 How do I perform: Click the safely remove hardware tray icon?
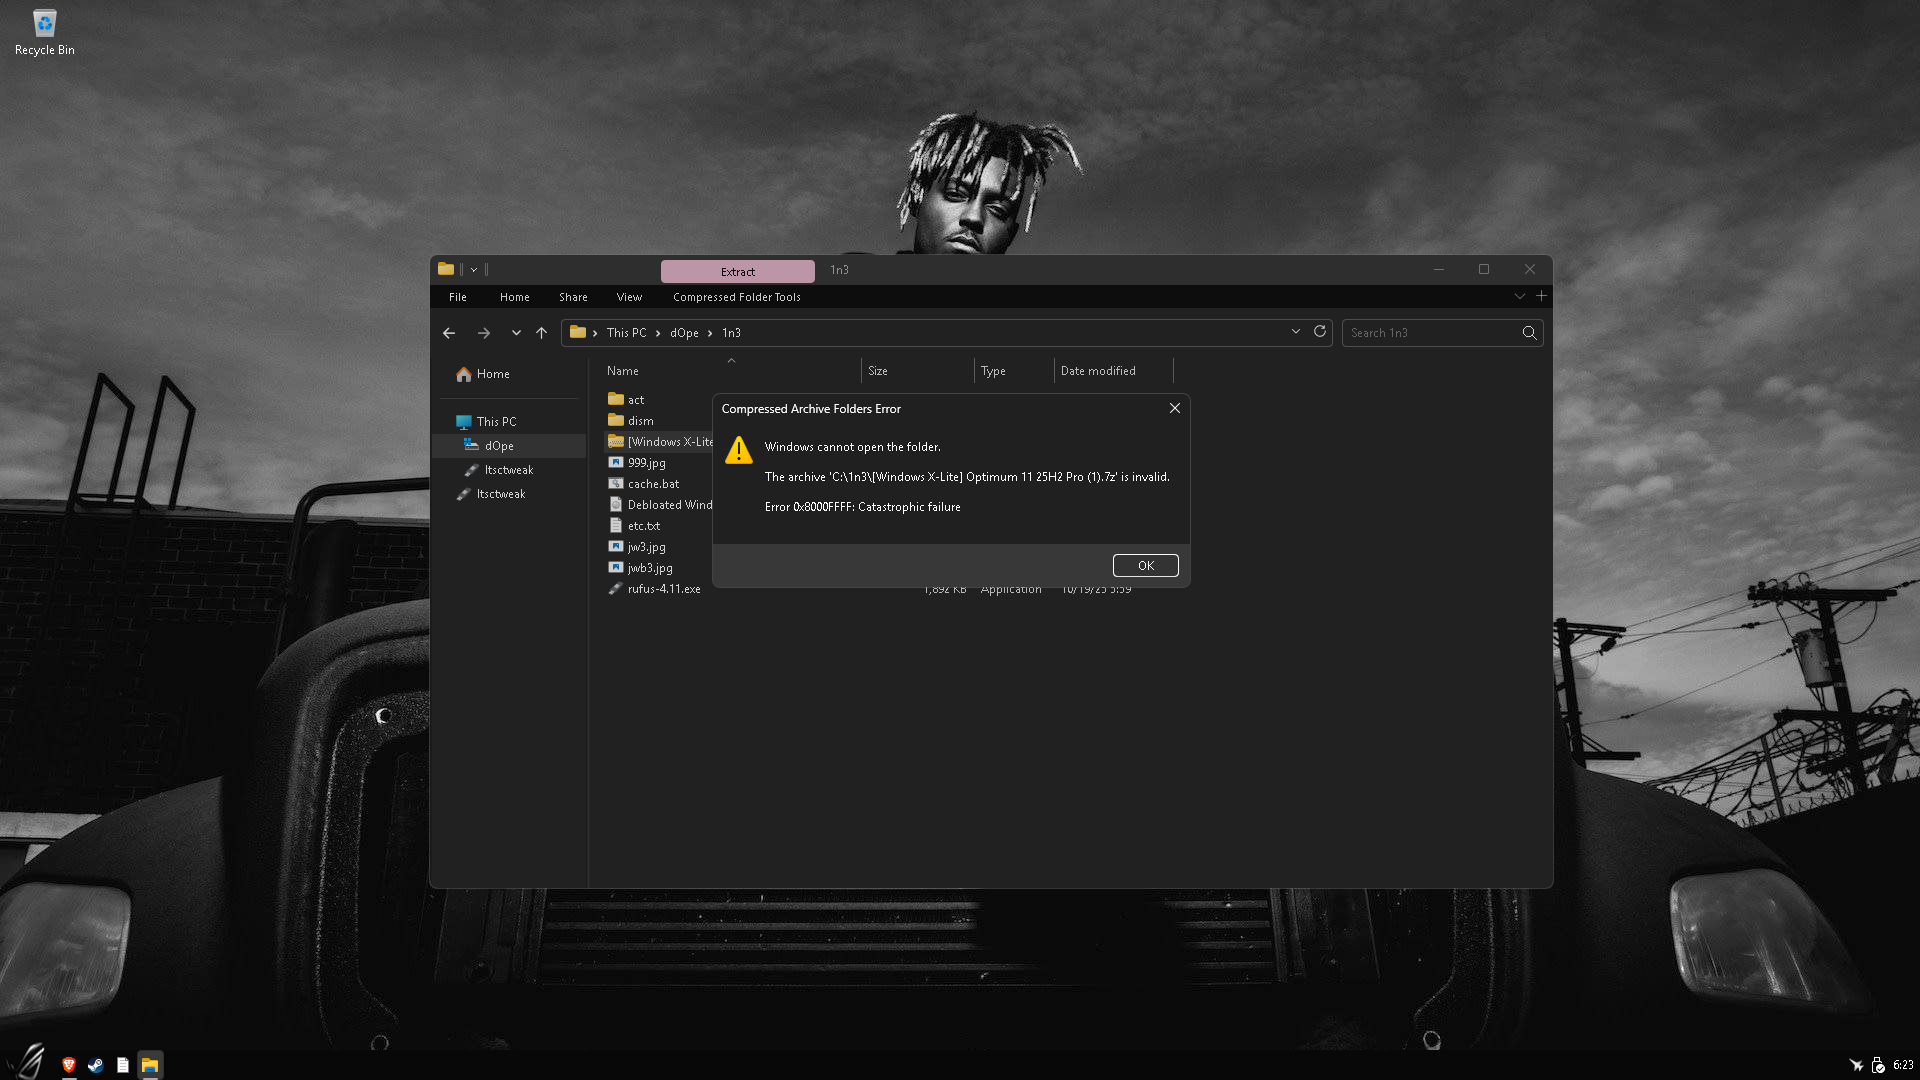pos(1878,1065)
